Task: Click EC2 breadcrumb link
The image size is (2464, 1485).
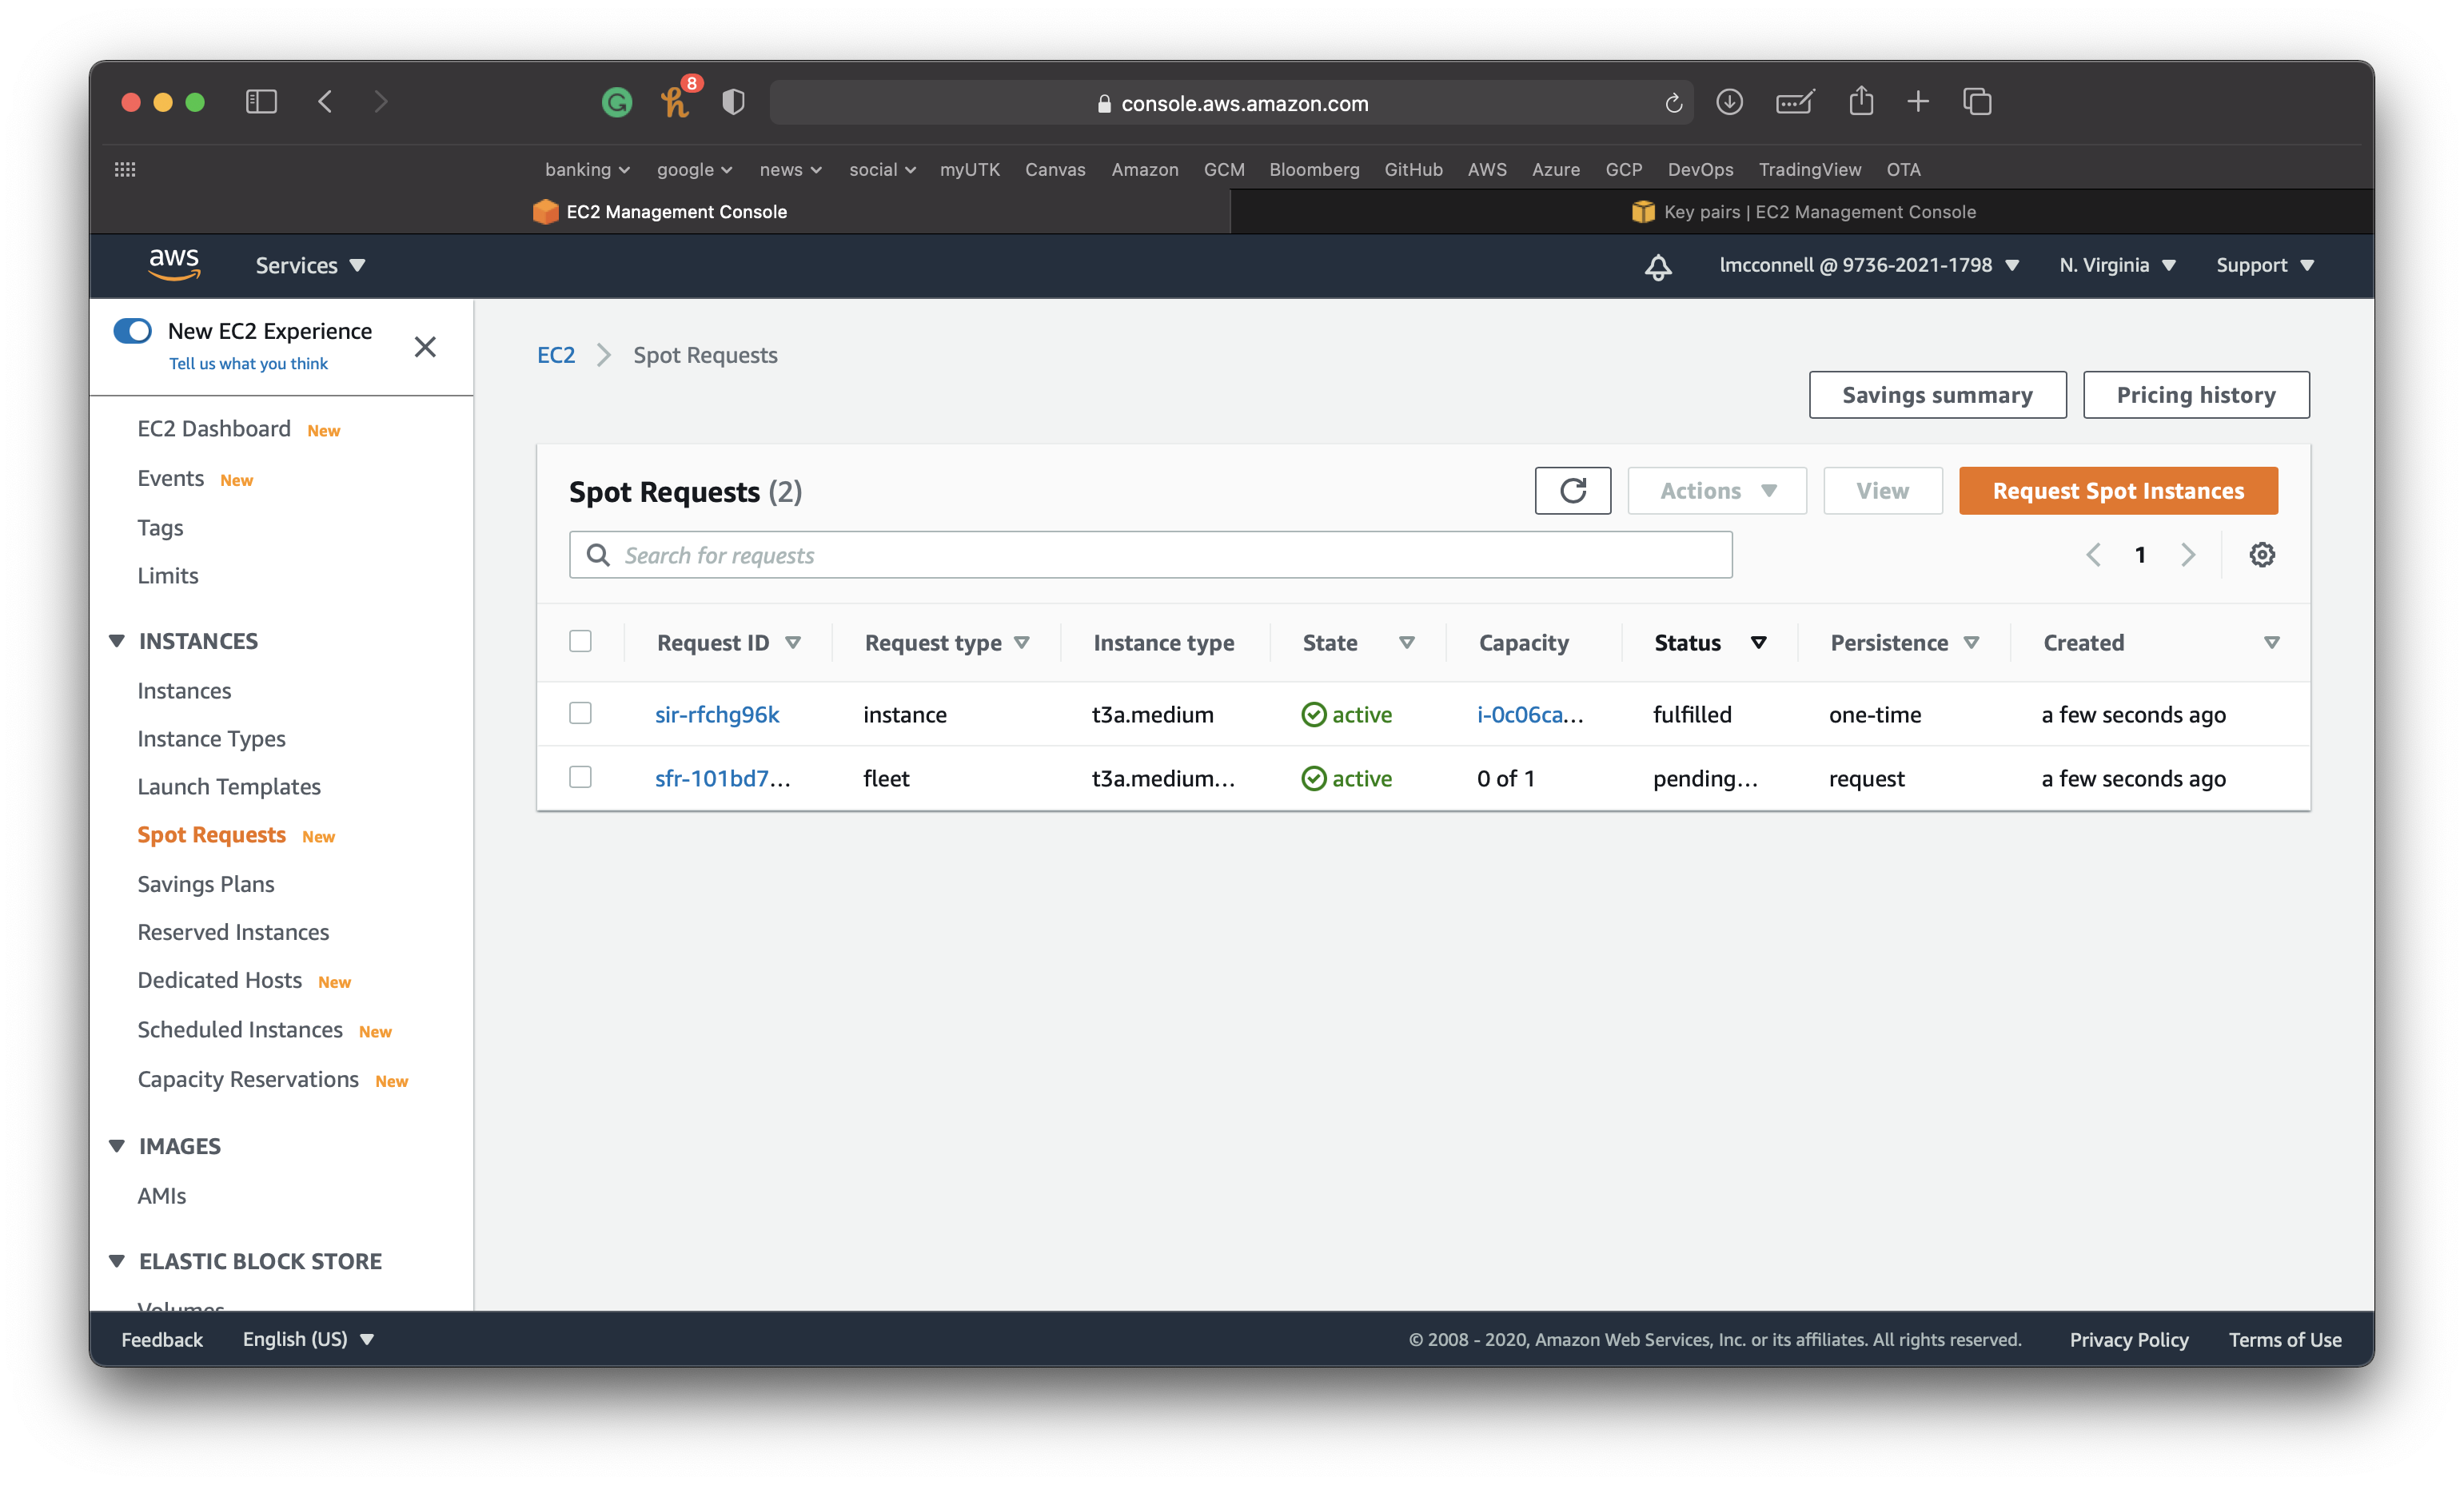Action: 556,355
